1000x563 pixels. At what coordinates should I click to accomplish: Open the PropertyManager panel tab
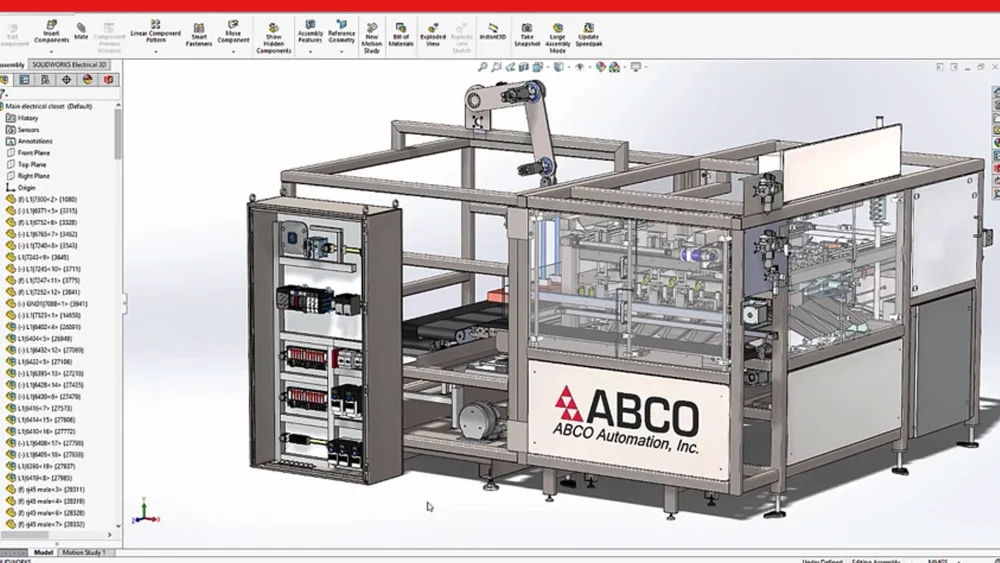click(24, 80)
